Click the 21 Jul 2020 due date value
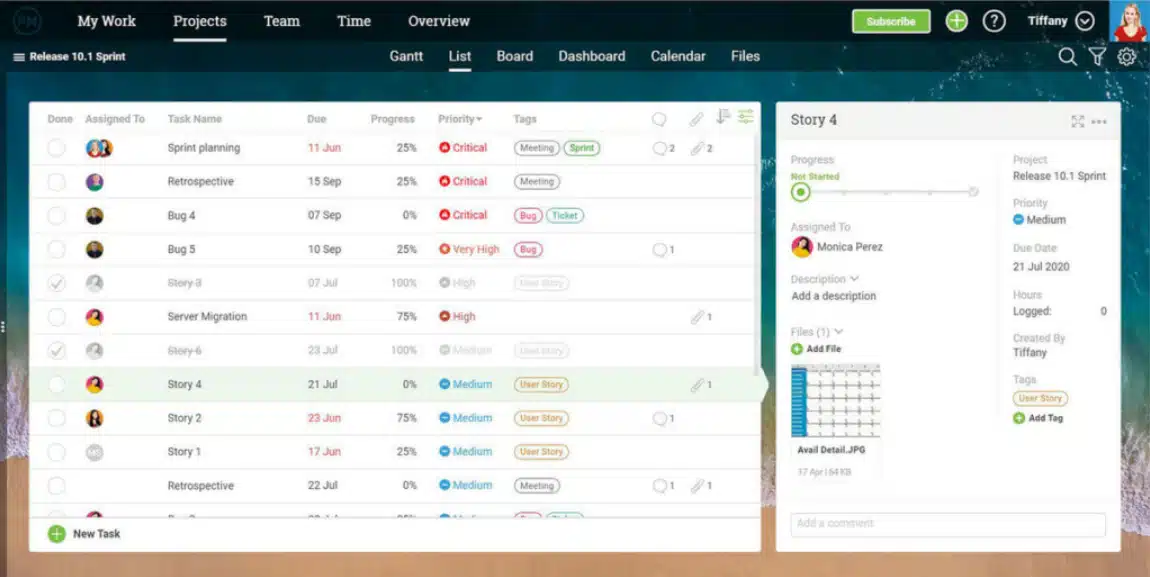The width and height of the screenshot is (1150, 577). tap(1041, 267)
